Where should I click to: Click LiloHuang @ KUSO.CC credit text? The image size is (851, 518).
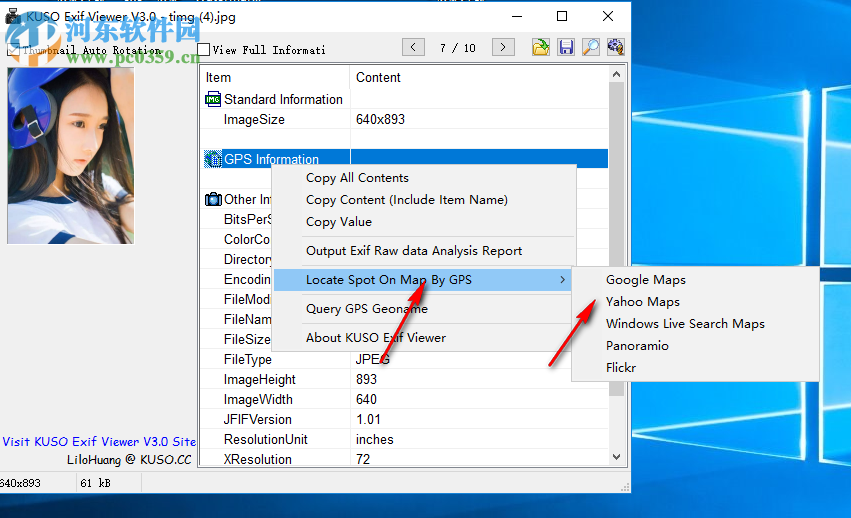(x=129, y=460)
